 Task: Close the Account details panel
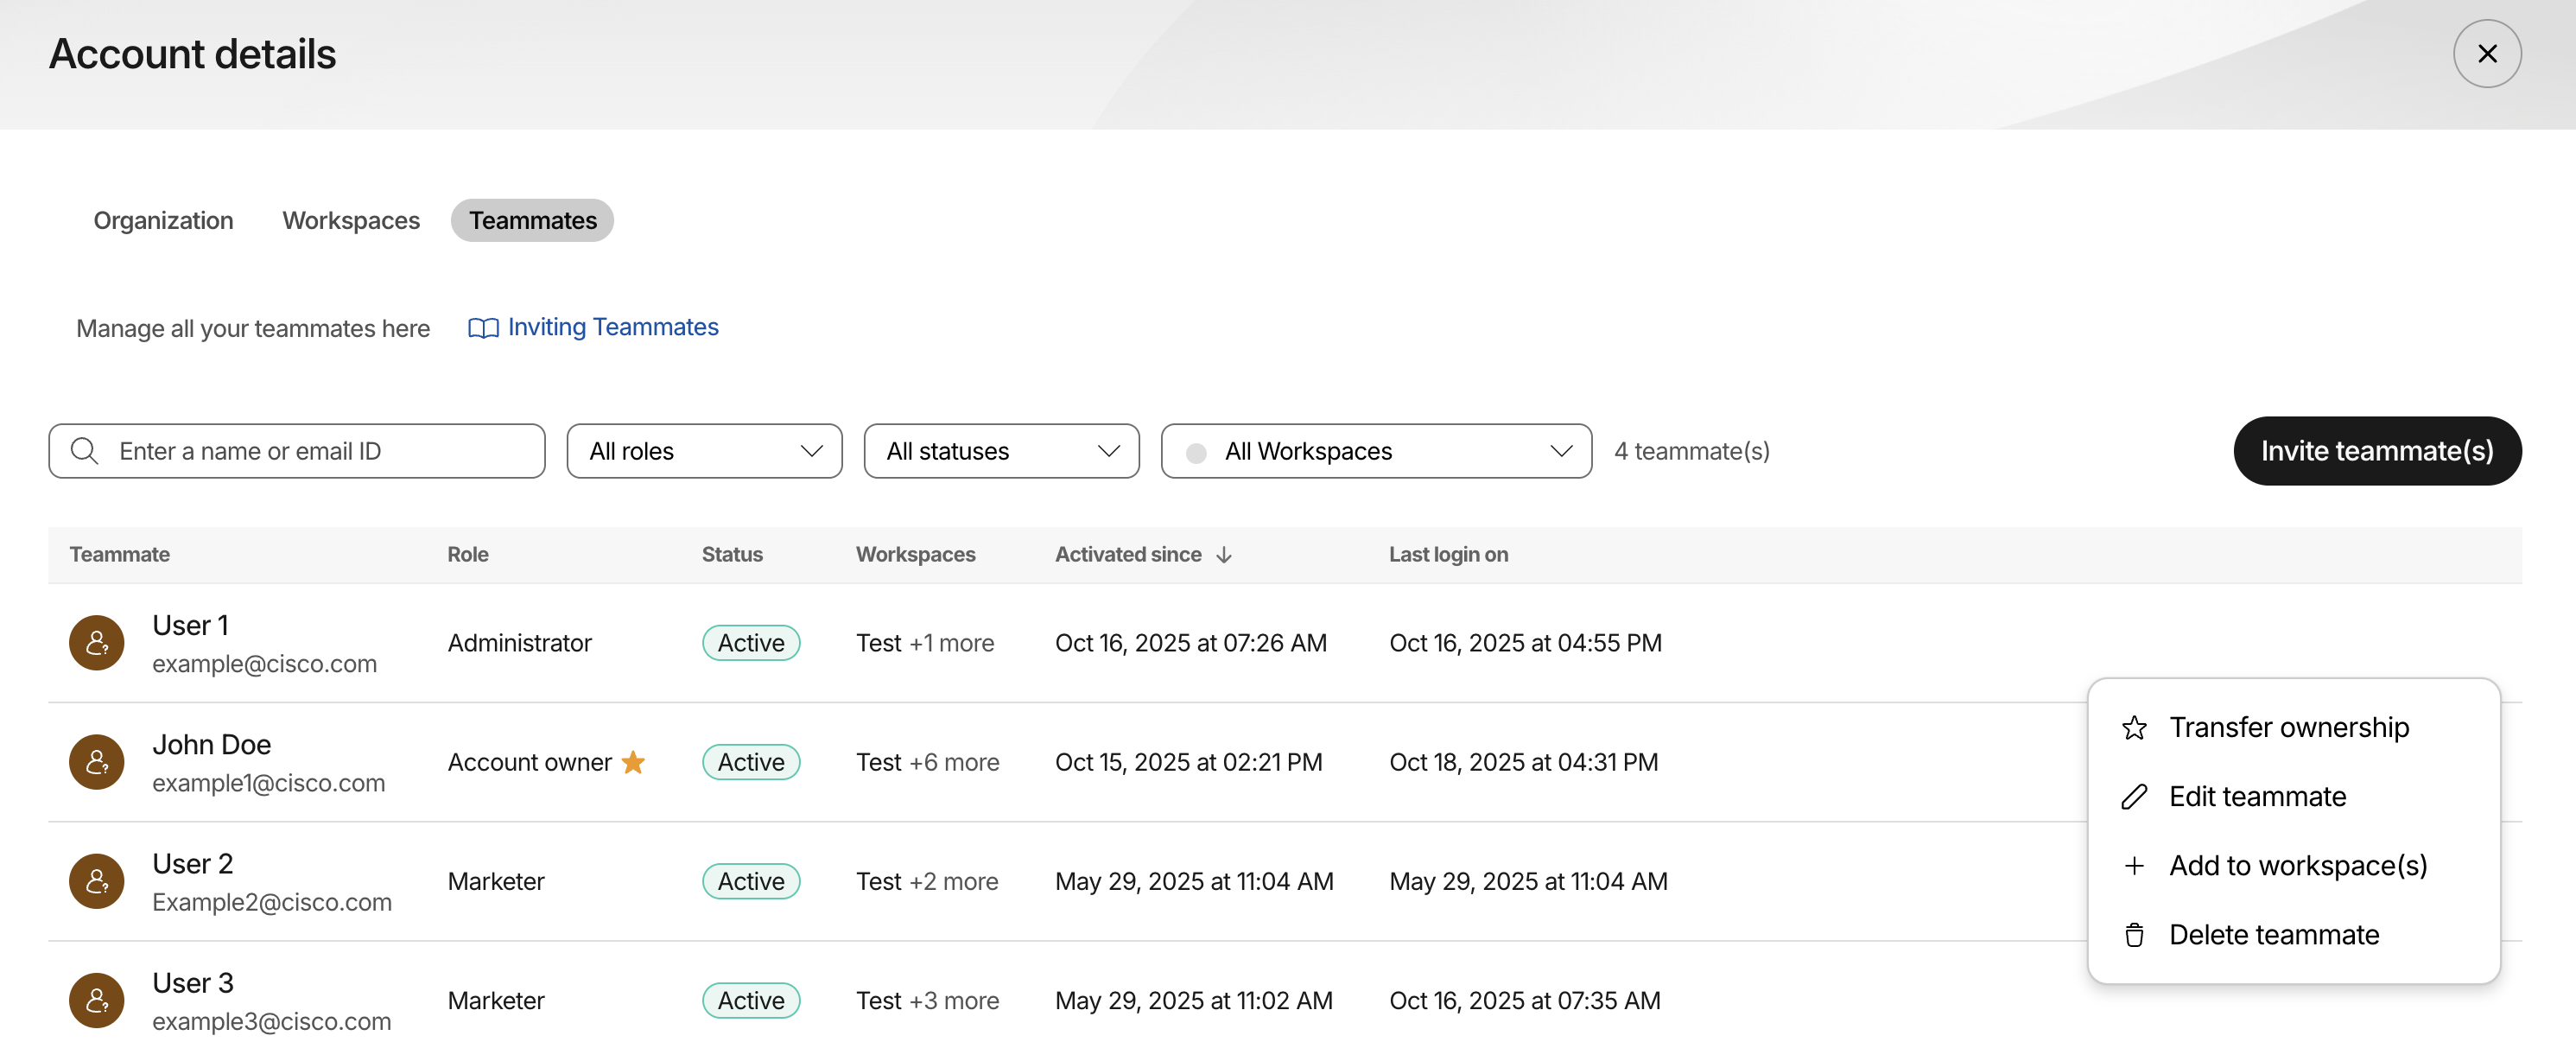click(2486, 54)
